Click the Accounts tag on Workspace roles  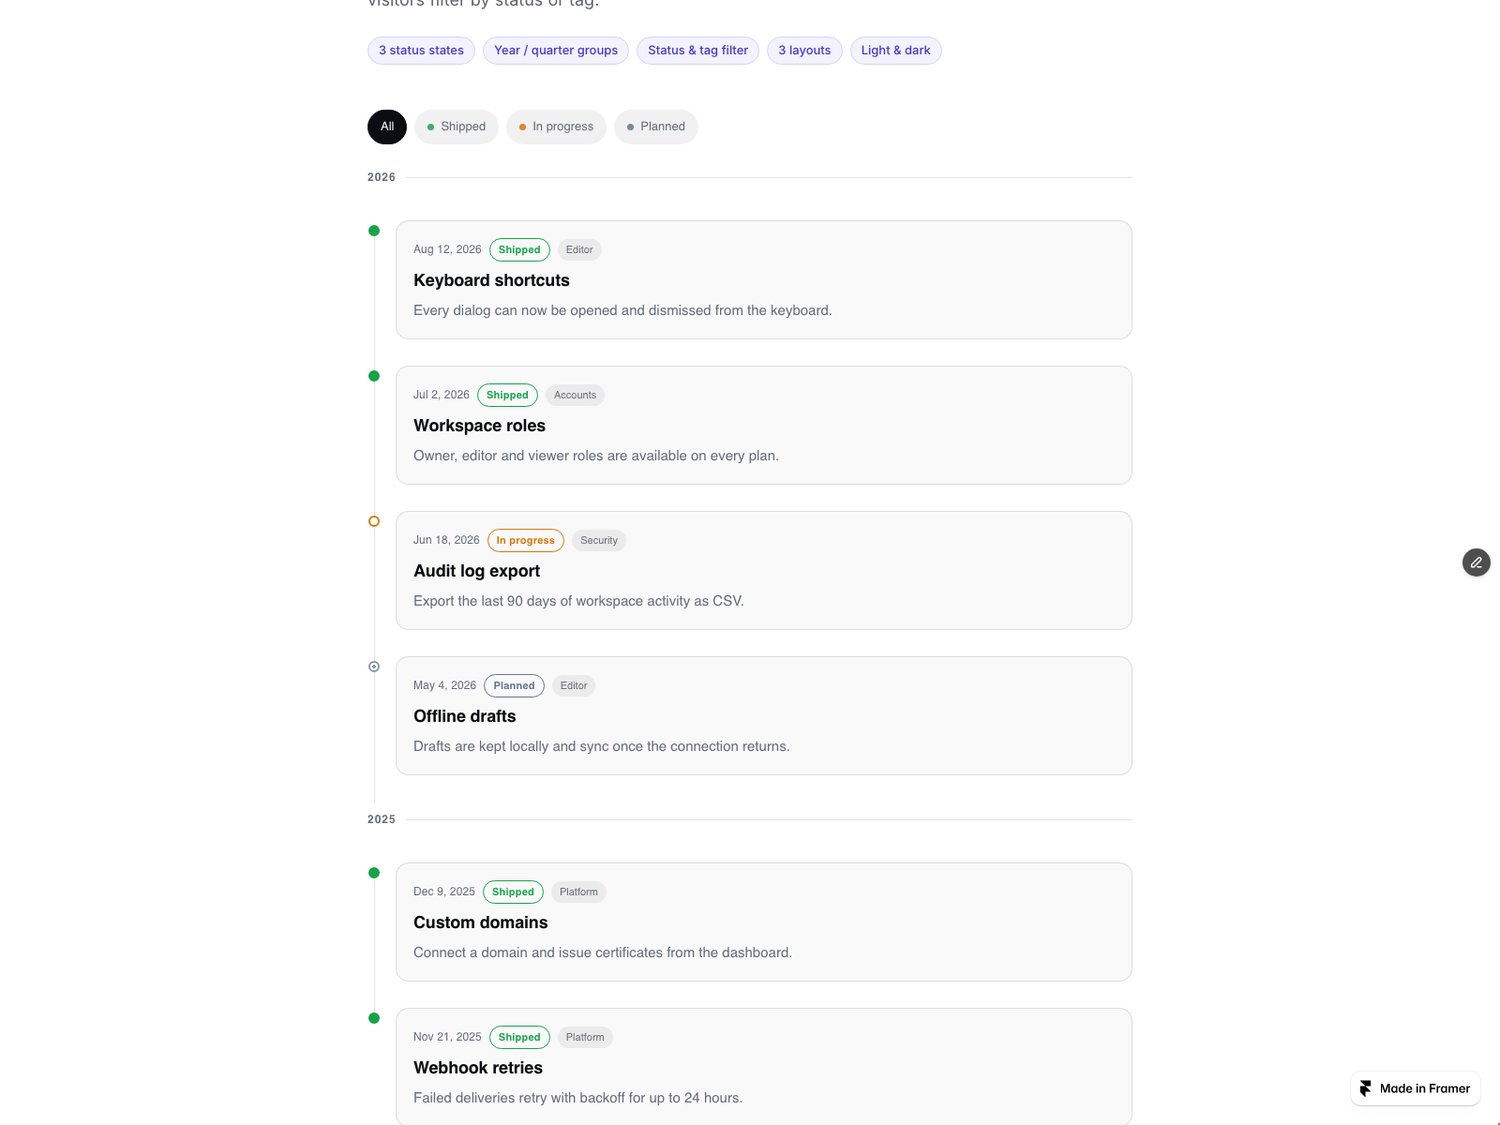point(575,395)
